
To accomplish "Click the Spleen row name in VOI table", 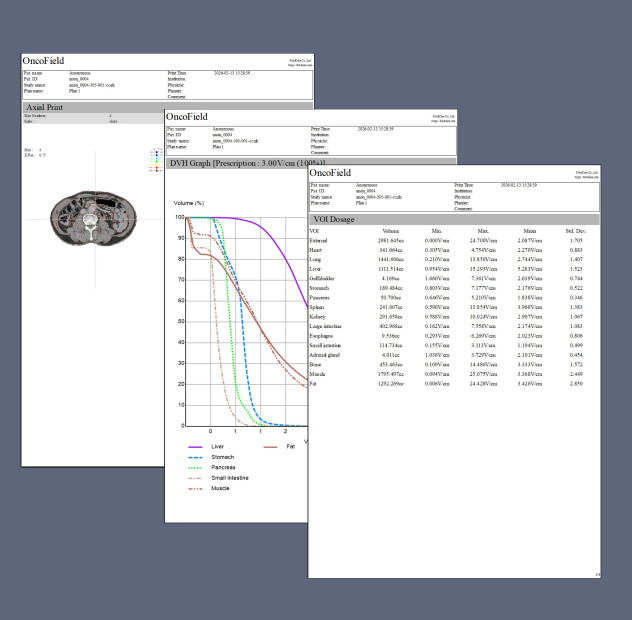I will (316, 307).
